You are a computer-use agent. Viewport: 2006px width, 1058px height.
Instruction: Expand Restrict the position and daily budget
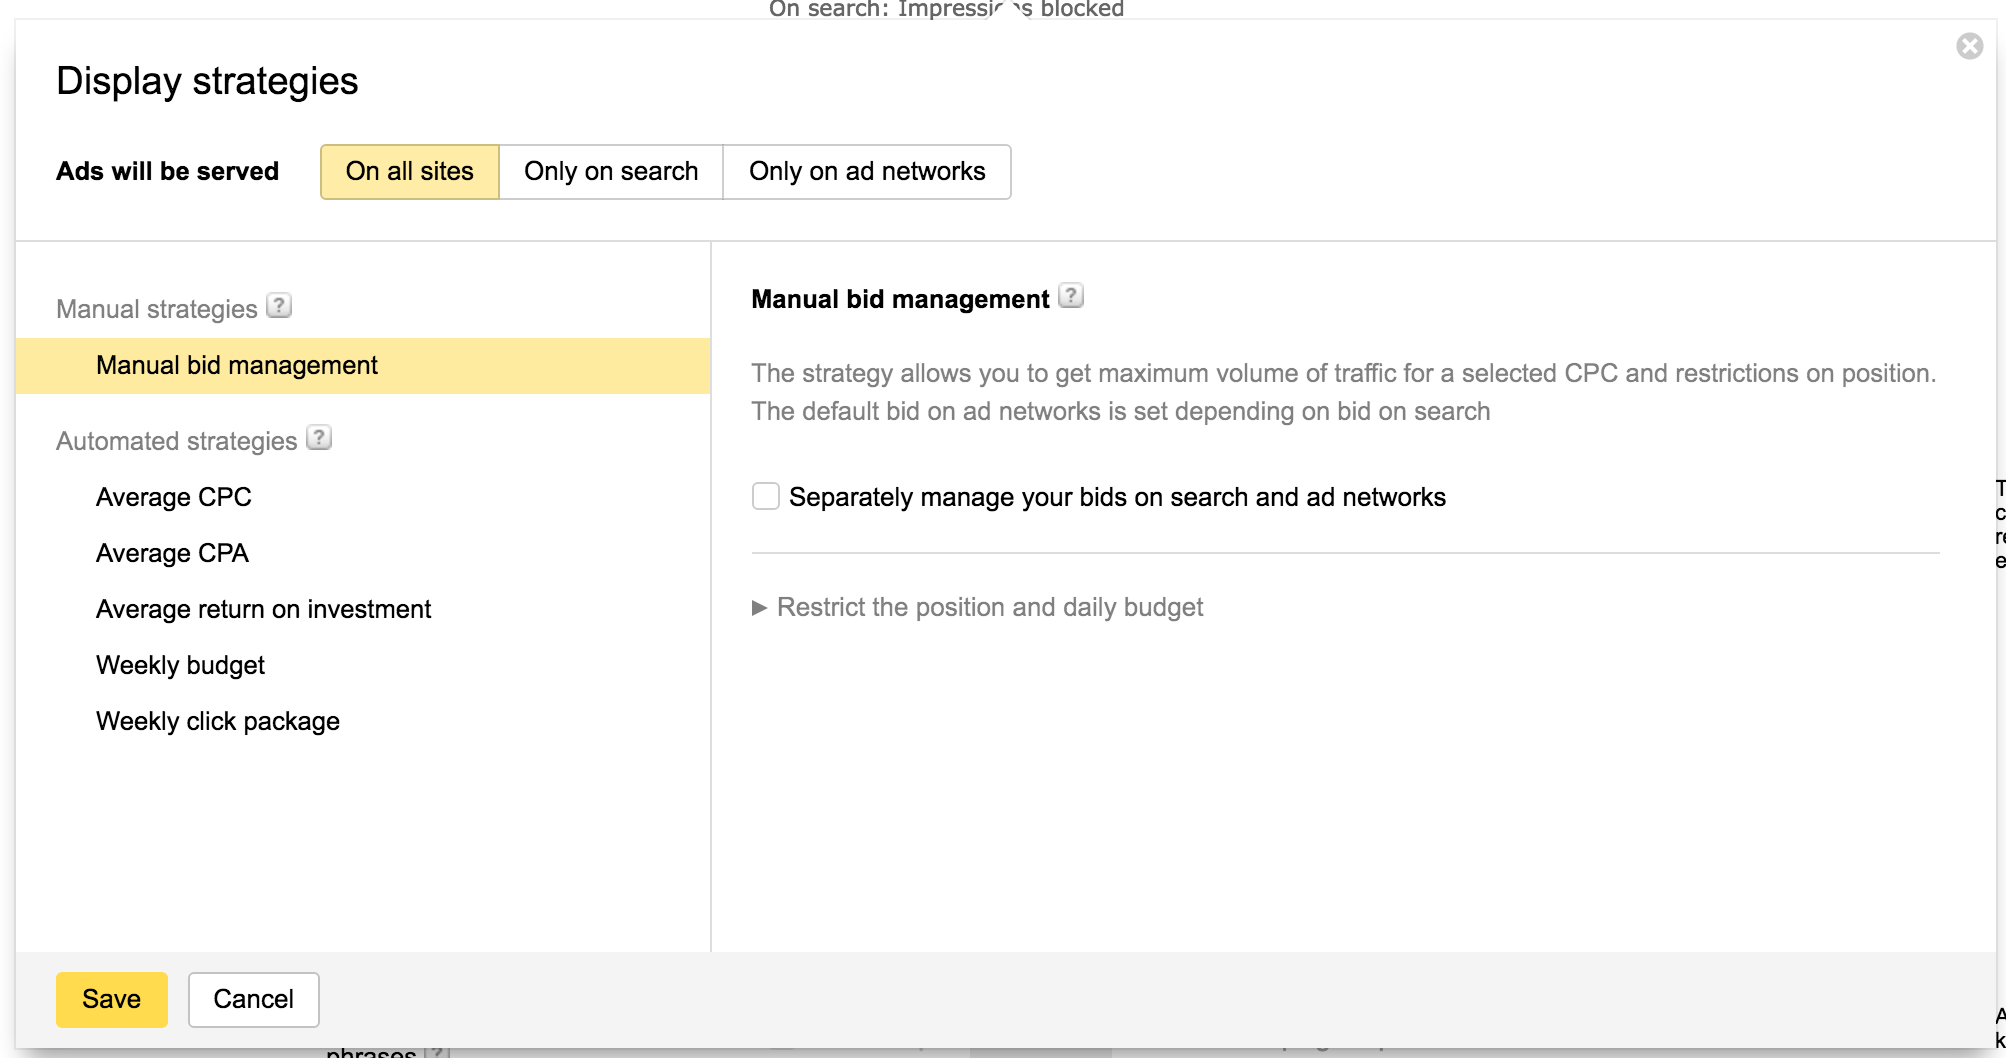click(x=989, y=607)
